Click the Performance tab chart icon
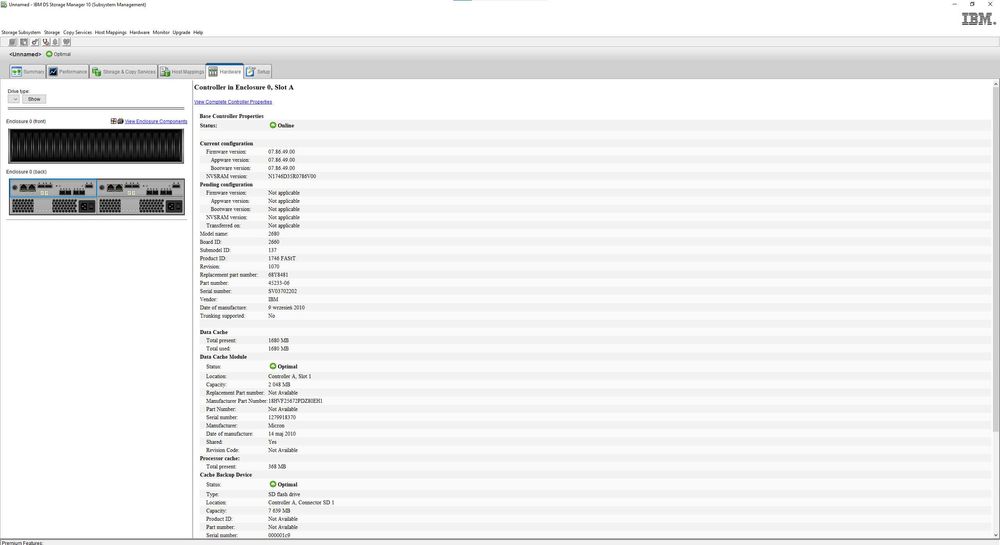This screenshot has height=545, width=1000. tap(54, 71)
